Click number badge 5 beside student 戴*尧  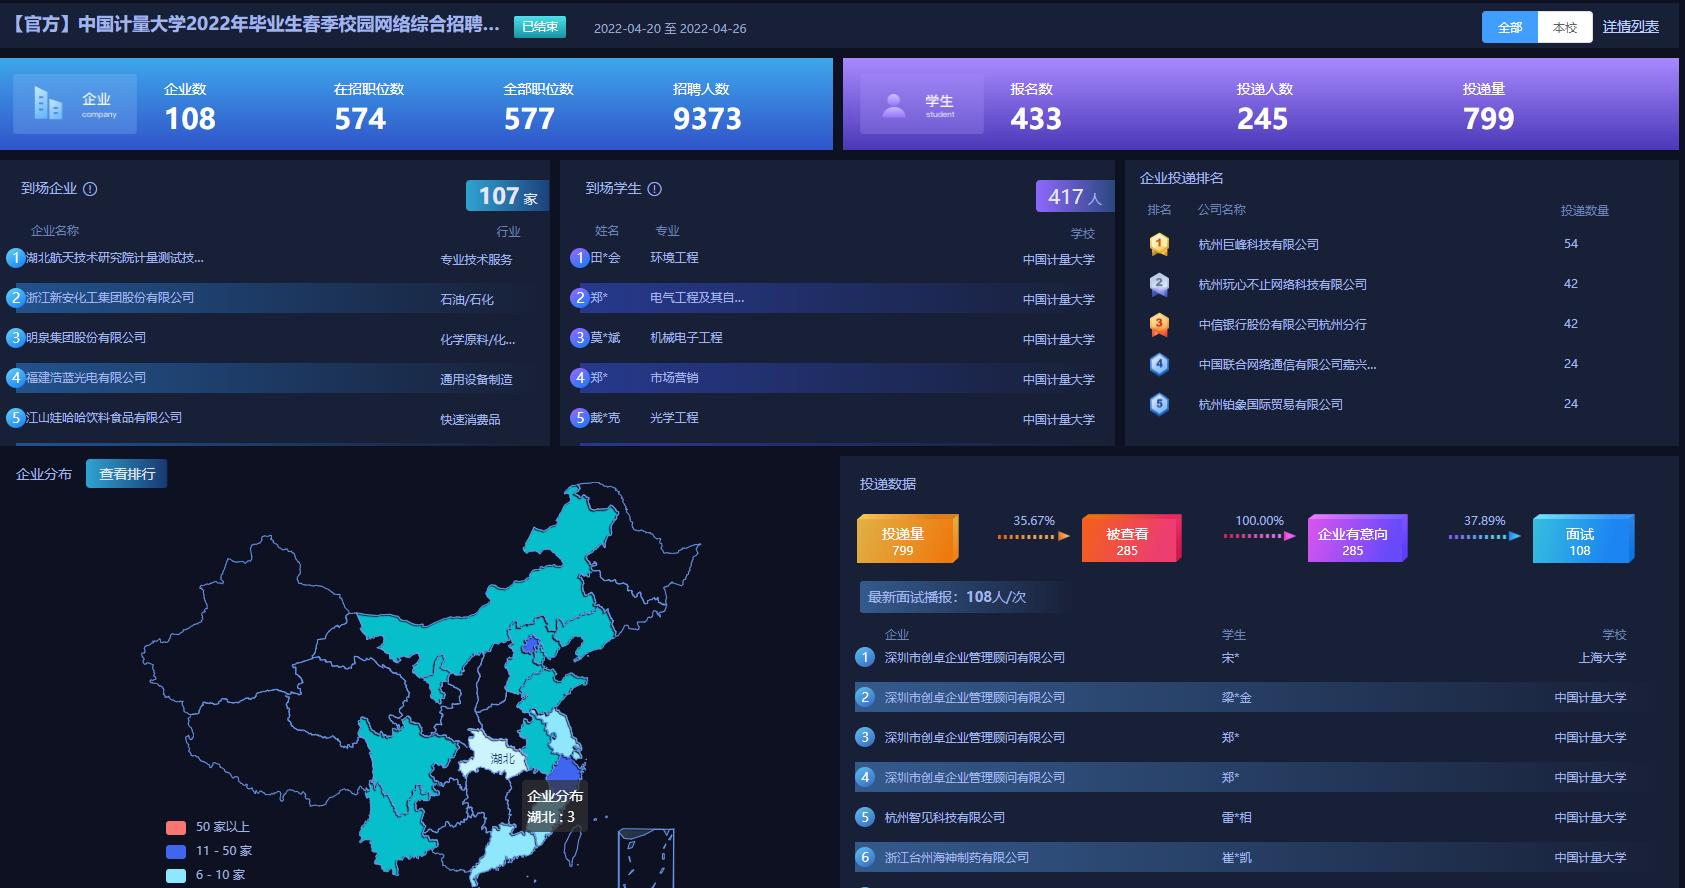click(579, 418)
